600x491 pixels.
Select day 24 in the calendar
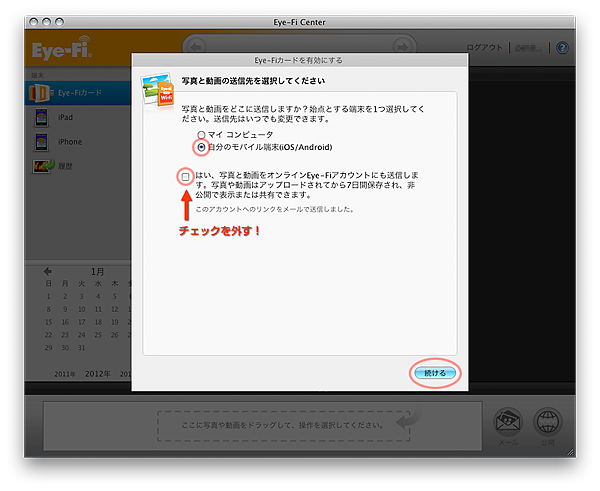tap(81, 335)
